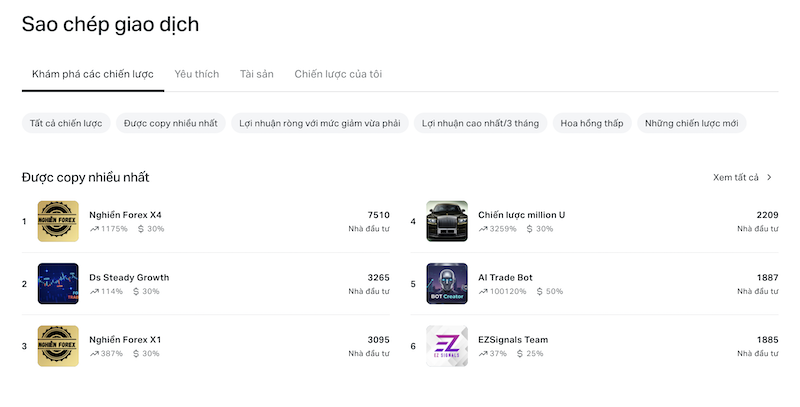The height and width of the screenshot is (407, 800).
Task: Open the Chiến lược của tôi tab
Action: tap(338, 74)
